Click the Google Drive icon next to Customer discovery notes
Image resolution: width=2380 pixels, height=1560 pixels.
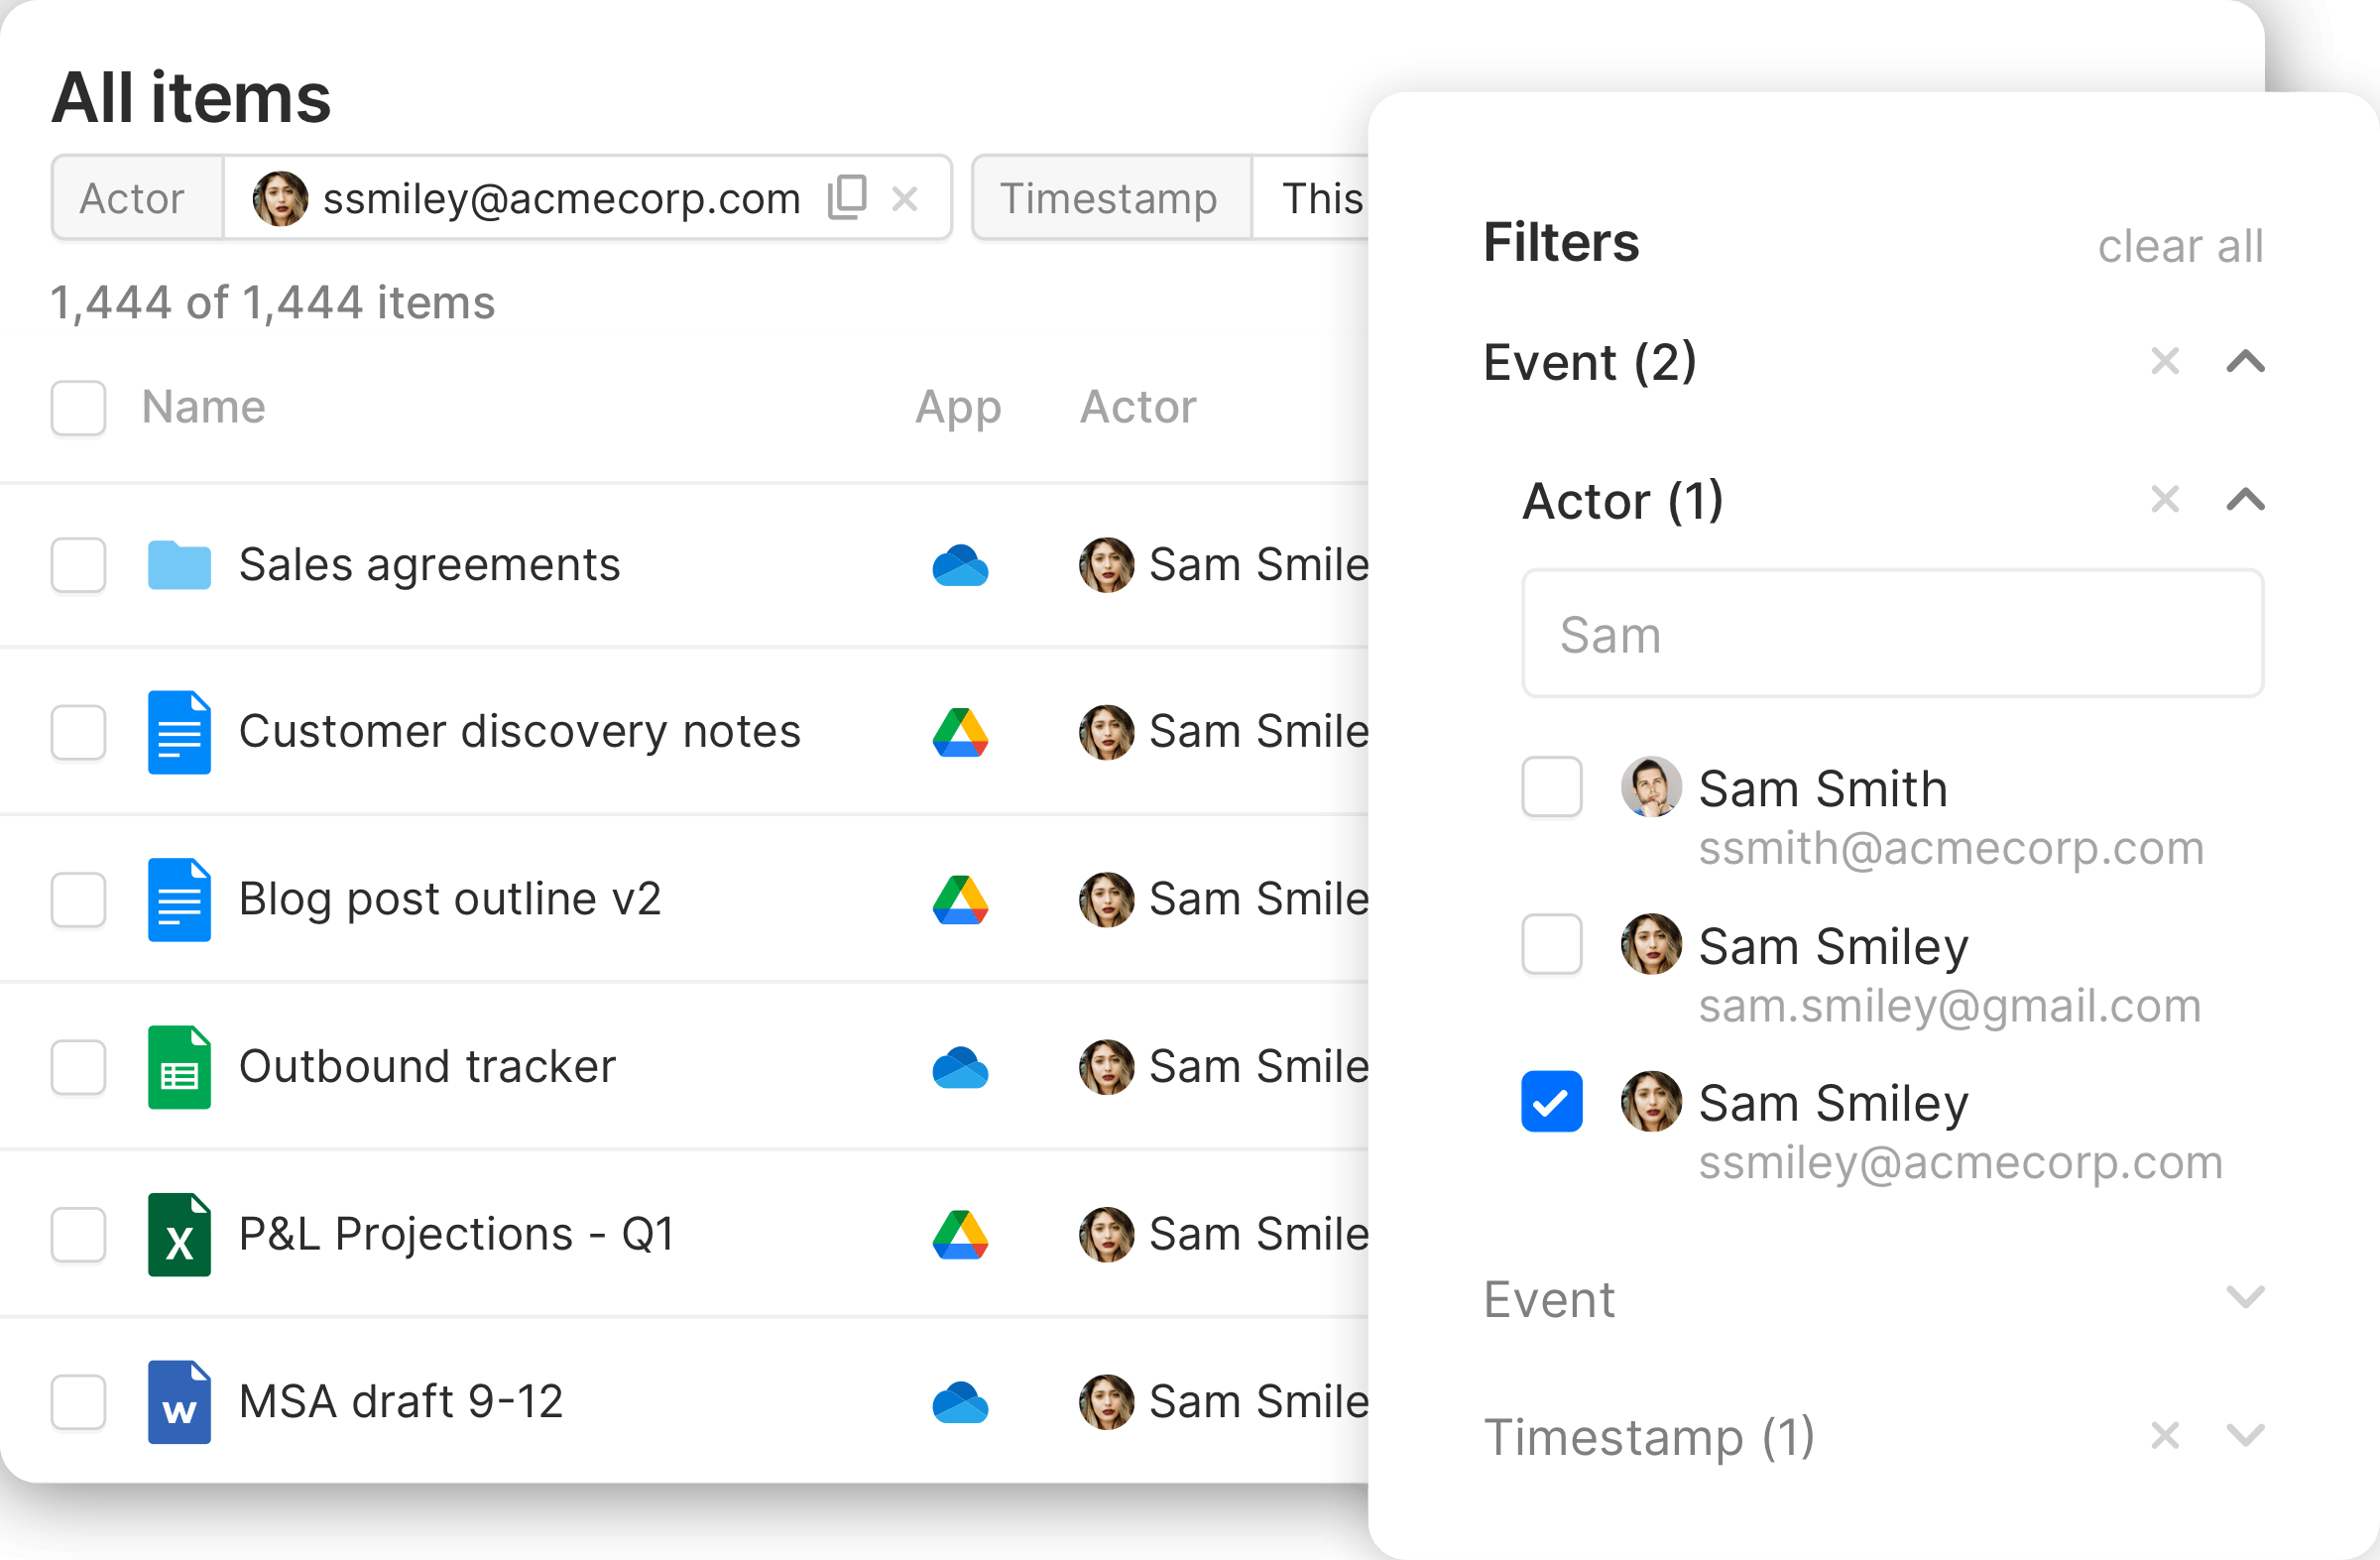pos(960,733)
